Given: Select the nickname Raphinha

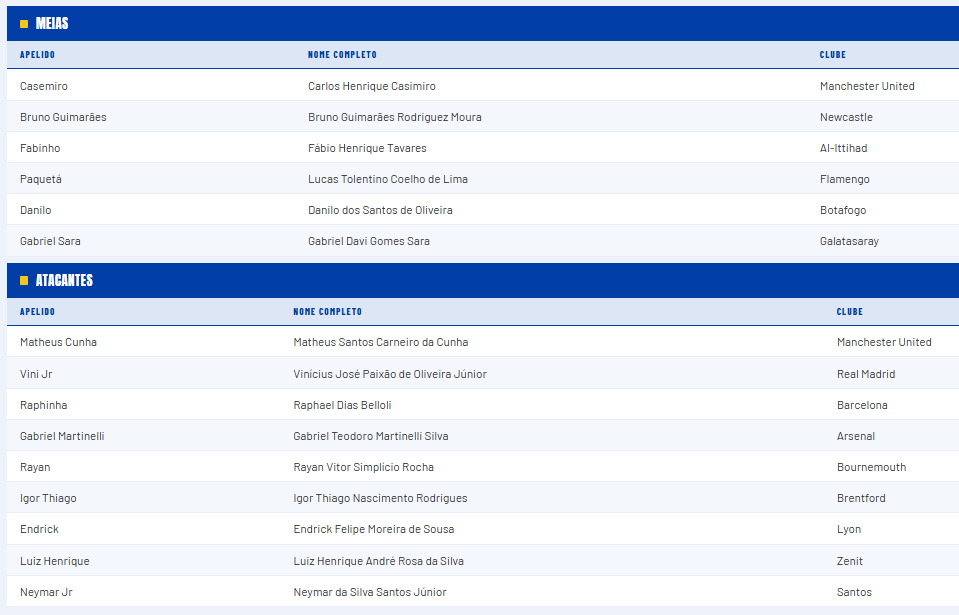Looking at the screenshot, I should [x=43, y=405].
